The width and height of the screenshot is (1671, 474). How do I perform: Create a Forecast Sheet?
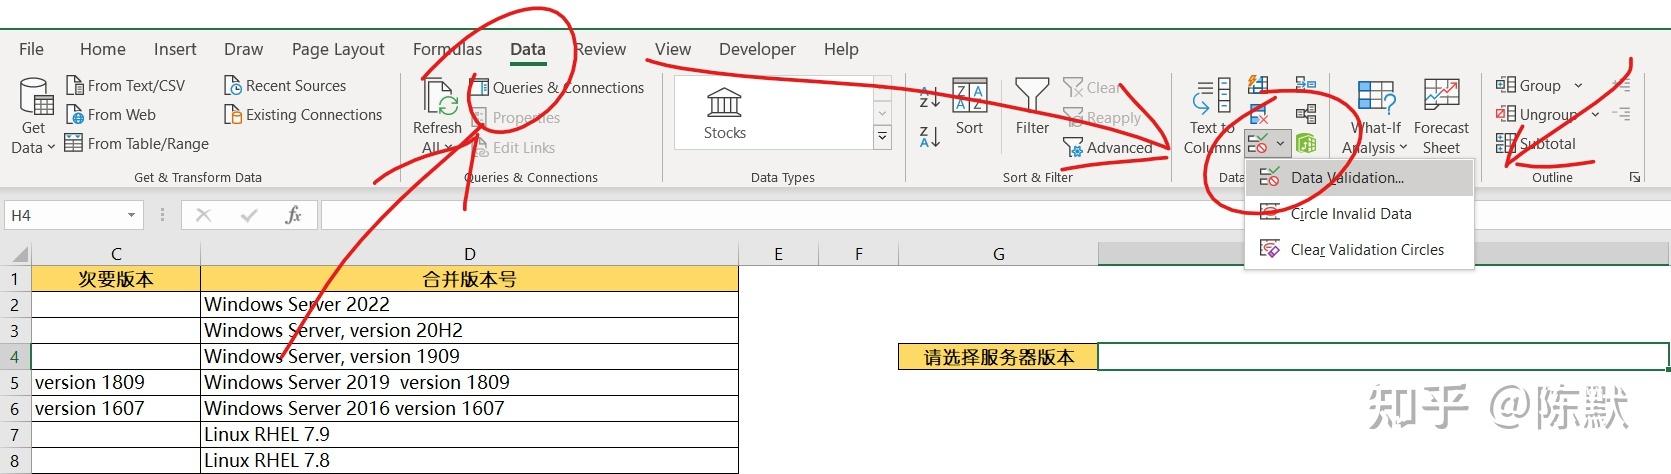1441,118
